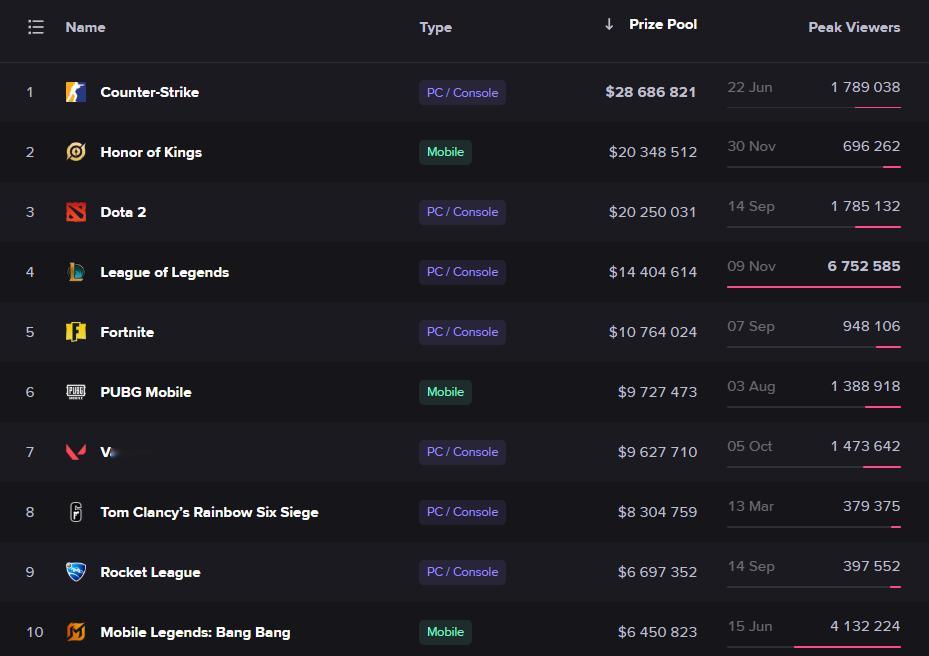Click the Fortnite yellow F icon
The image size is (929, 656).
pyautogui.click(x=76, y=332)
